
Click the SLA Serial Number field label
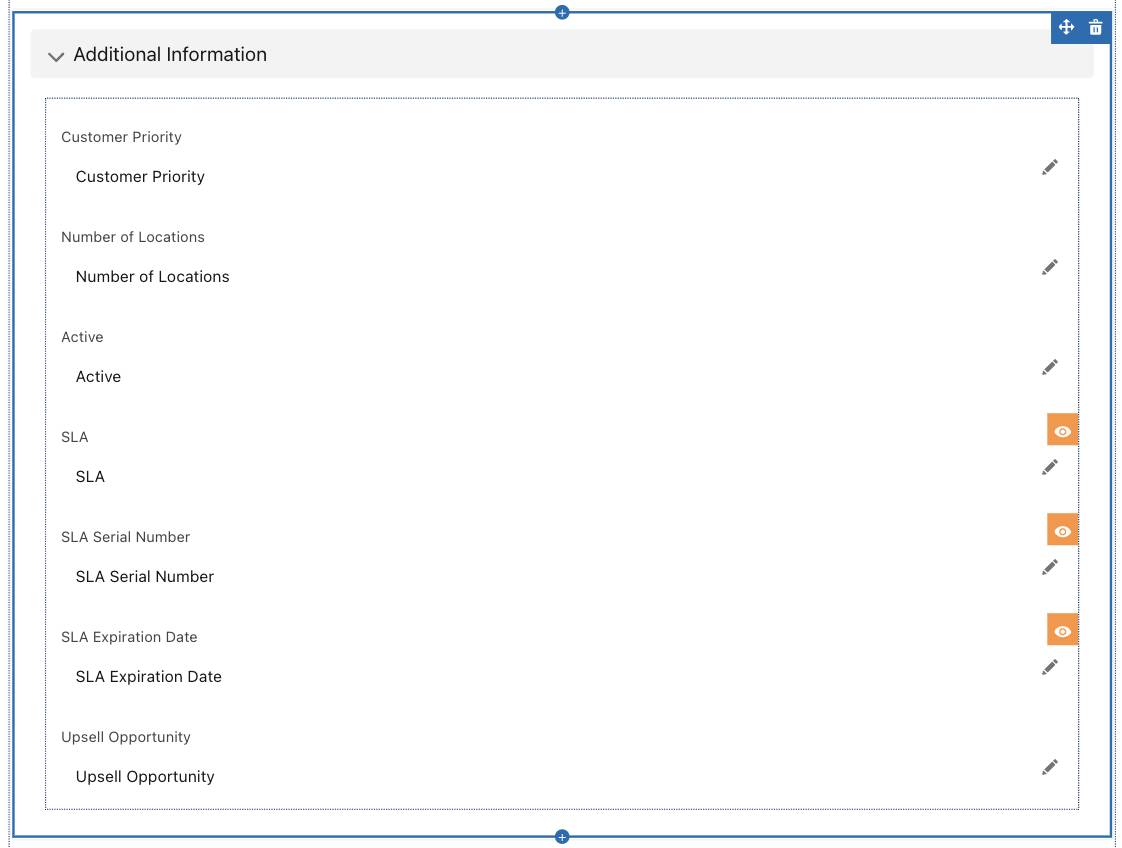(125, 537)
